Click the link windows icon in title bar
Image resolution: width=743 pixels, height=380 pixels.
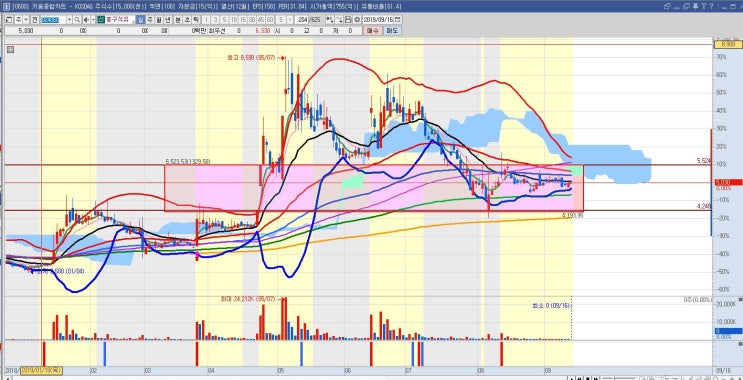[667, 6]
